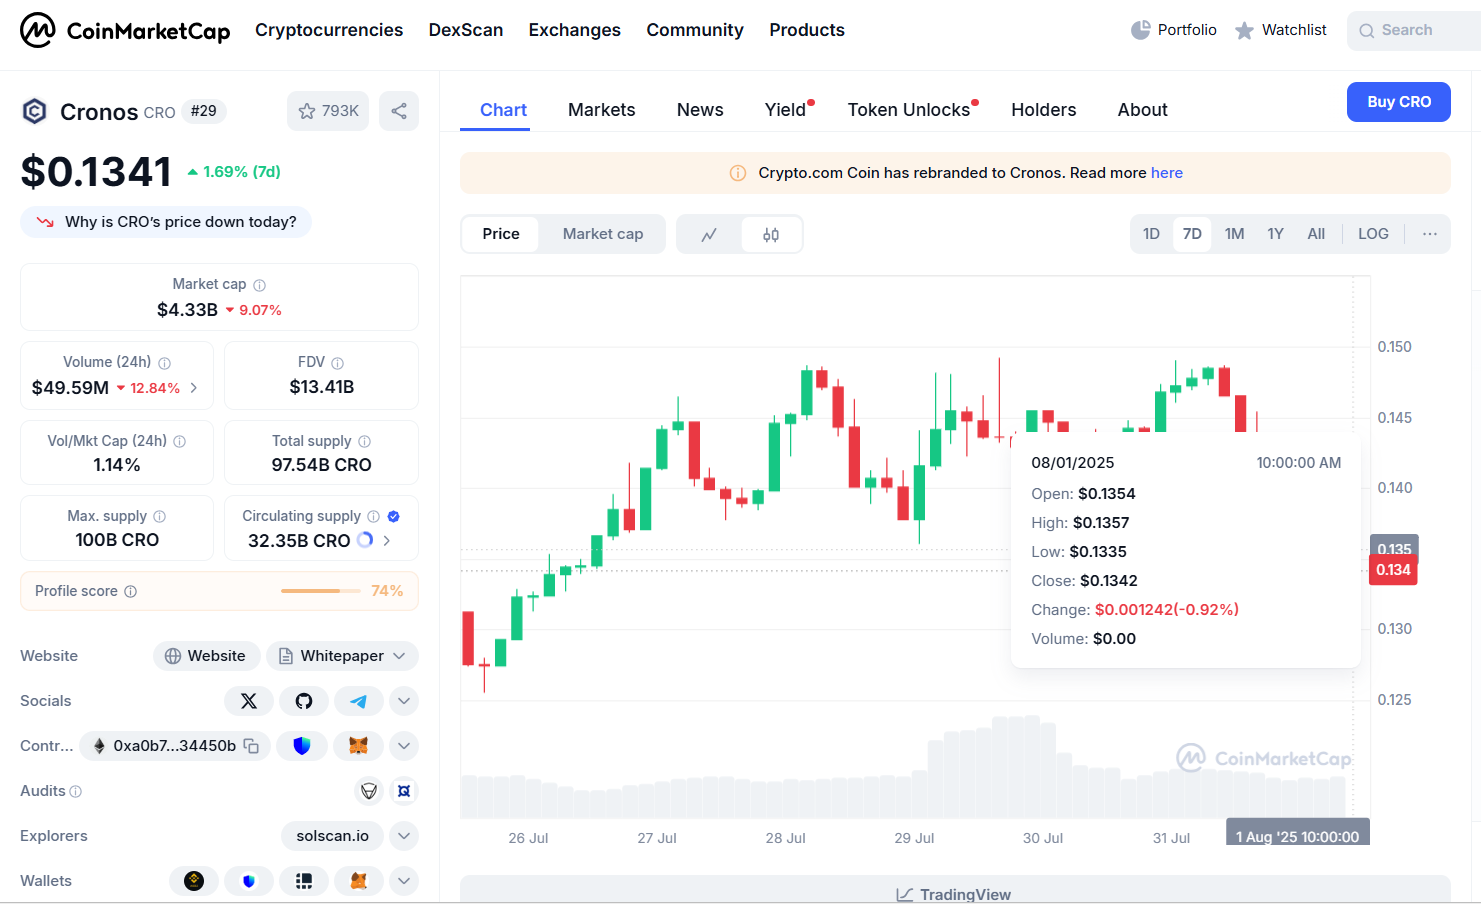Click the MetaMask fox icon in Contracts row
This screenshot has width=1481, height=904.
tap(358, 746)
